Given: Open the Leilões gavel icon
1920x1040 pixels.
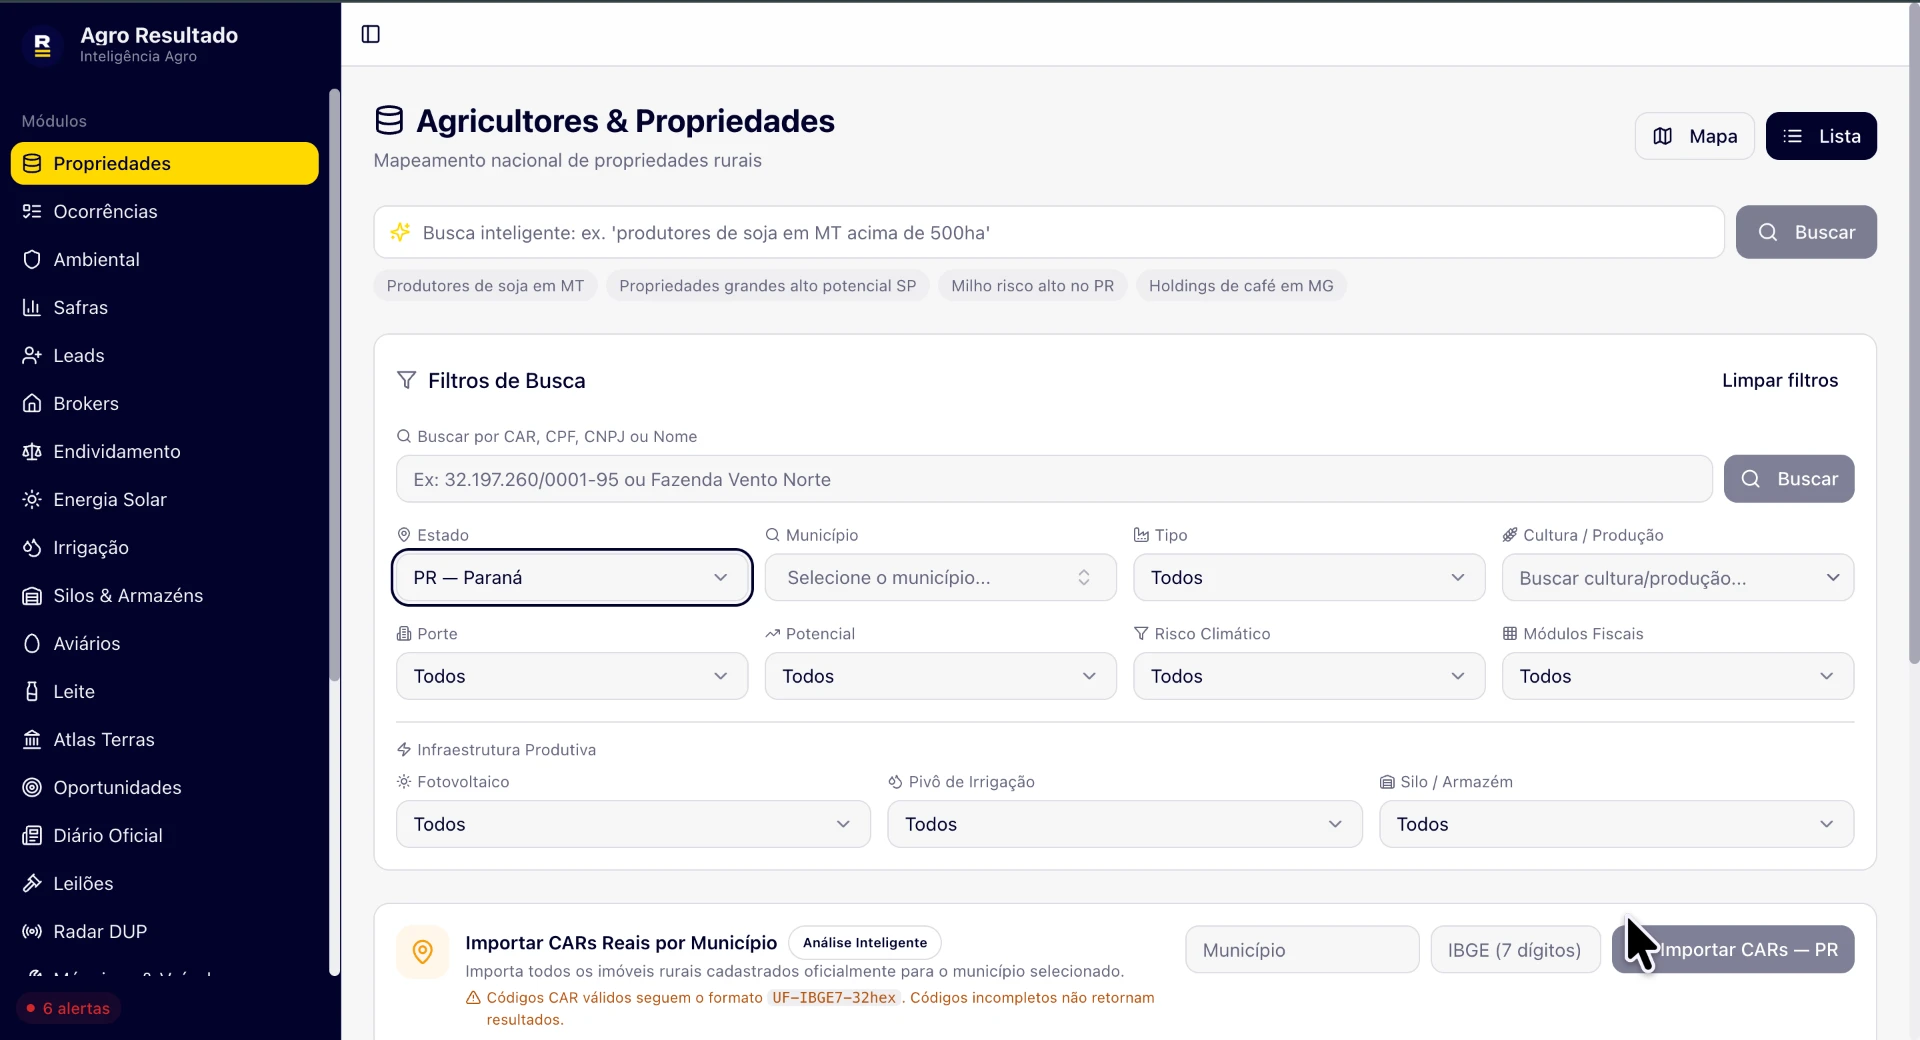Looking at the screenshot, I should coord(32,883).
